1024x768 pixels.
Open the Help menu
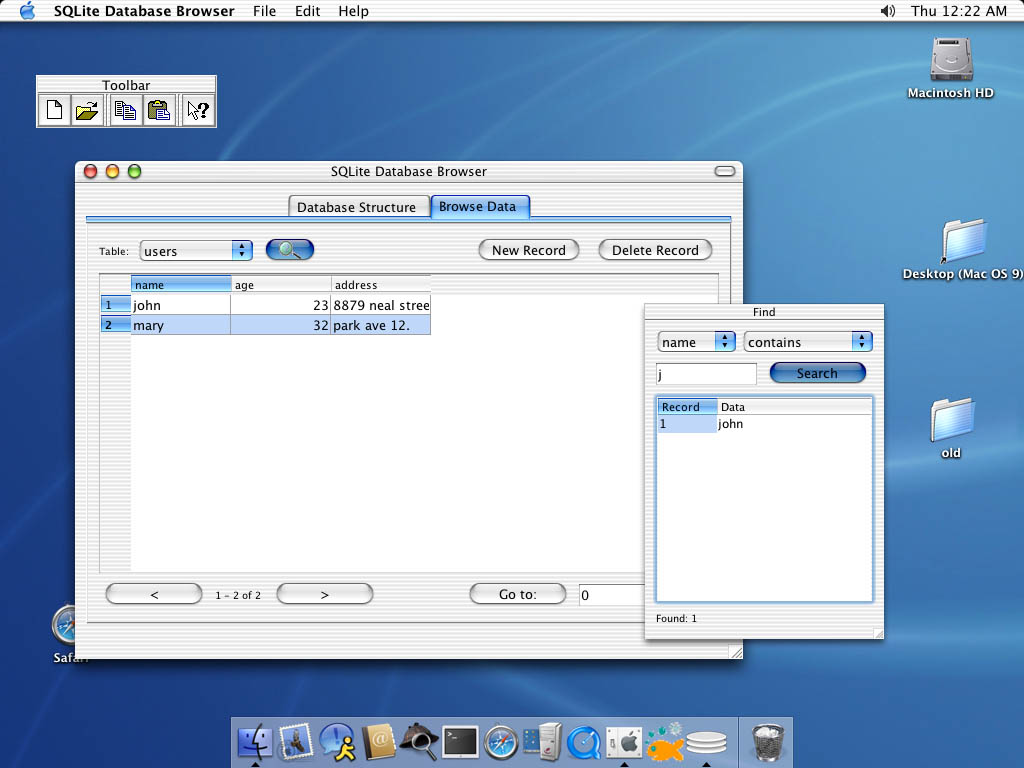(353, 11)
